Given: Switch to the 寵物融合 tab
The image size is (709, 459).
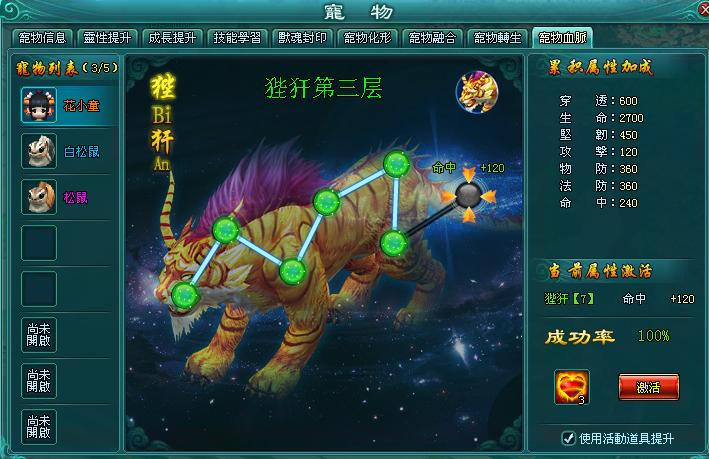Looking at the screenshot, I should pos(432,38).
